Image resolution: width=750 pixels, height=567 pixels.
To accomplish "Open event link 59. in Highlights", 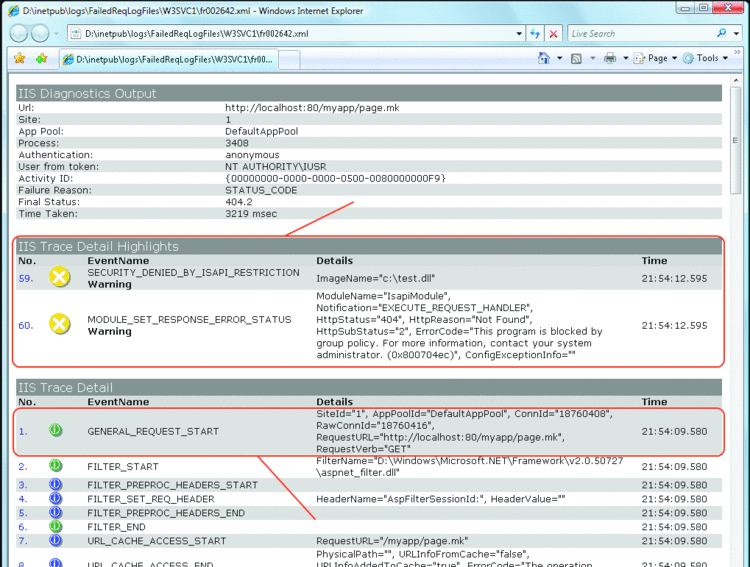I will [25, 278].
